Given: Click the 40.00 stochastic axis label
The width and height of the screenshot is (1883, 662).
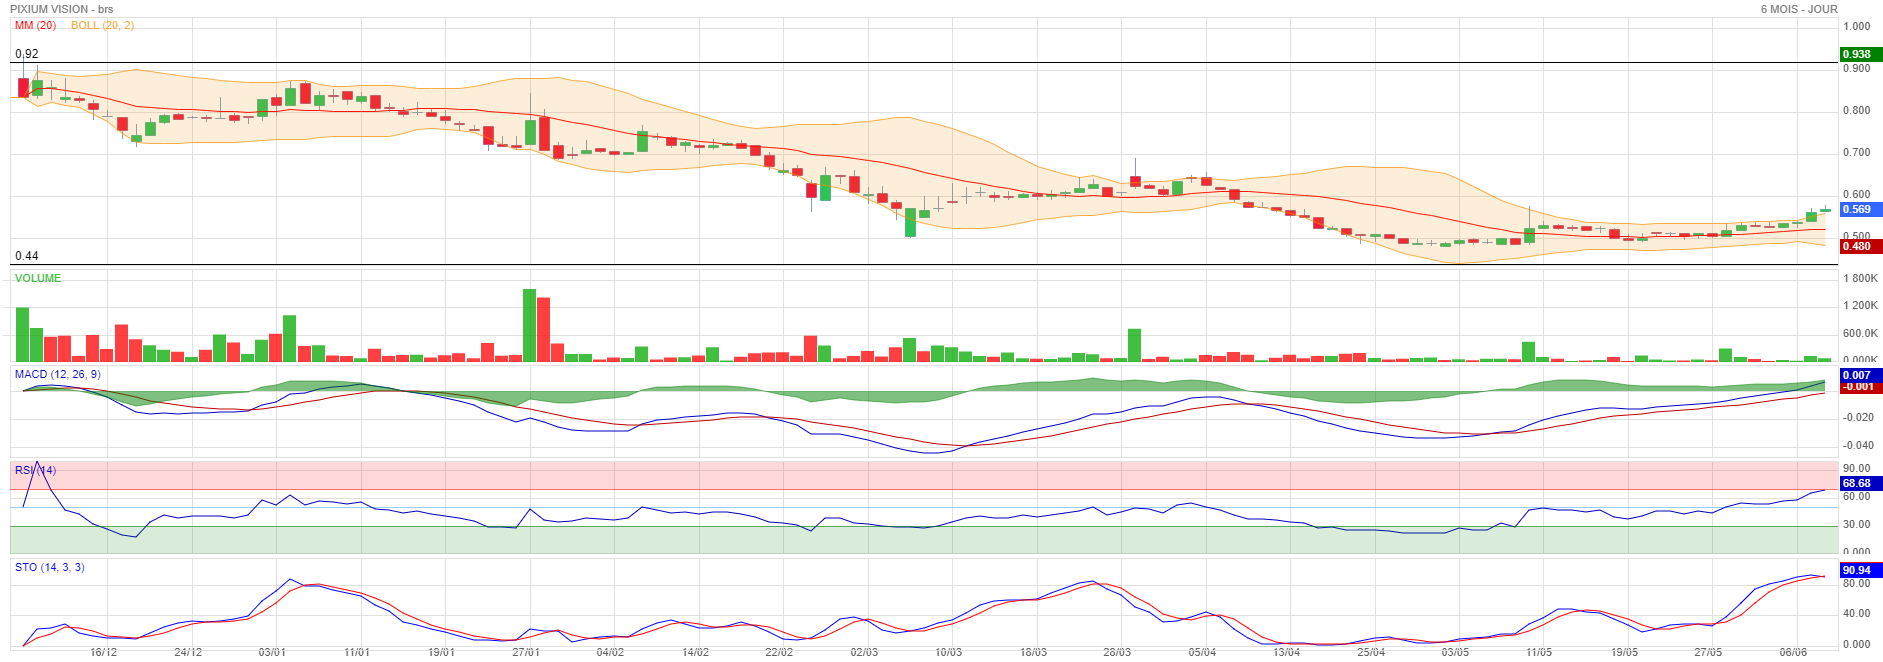Looking at the screenshot, I should (1857, 613).
